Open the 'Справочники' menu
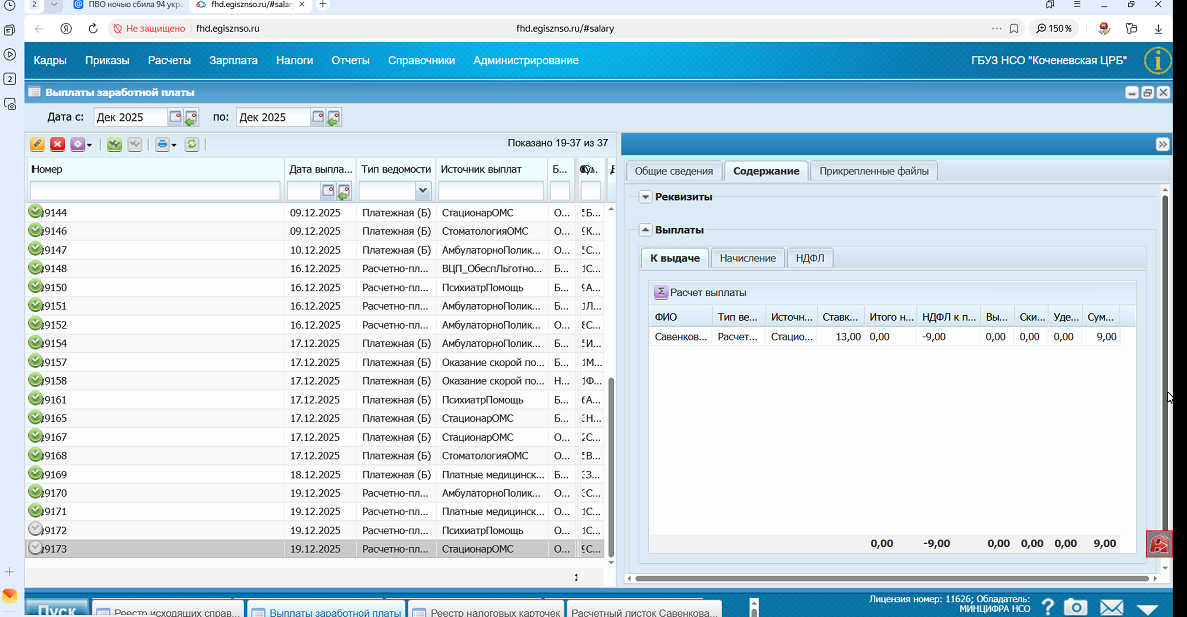This screenshot has width=1187, height=617. pos(421,61)
